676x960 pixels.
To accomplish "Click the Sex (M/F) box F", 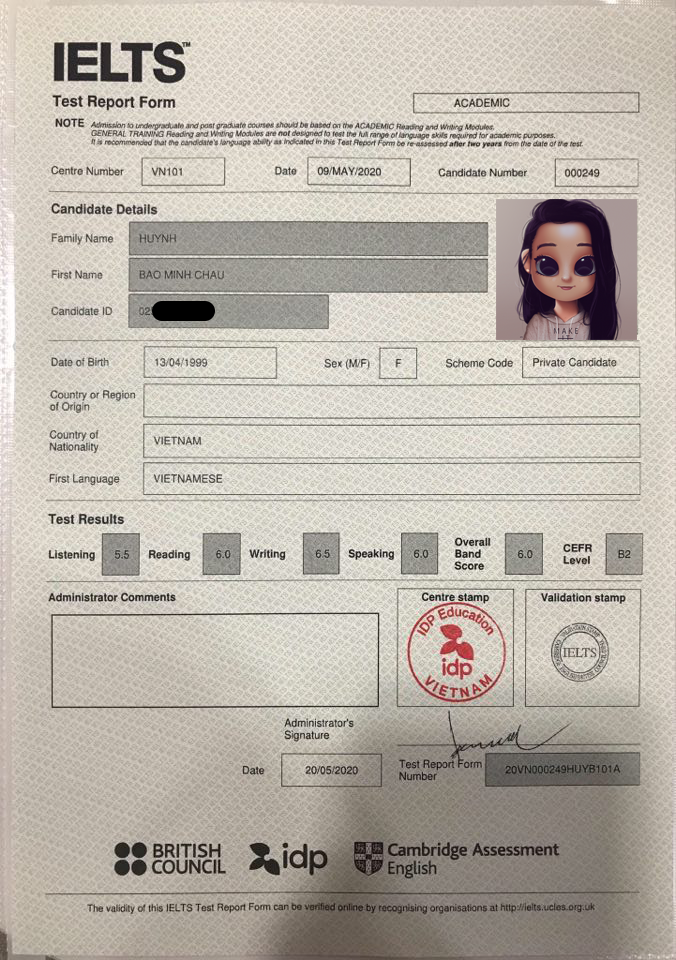I will tap(398, 363).
